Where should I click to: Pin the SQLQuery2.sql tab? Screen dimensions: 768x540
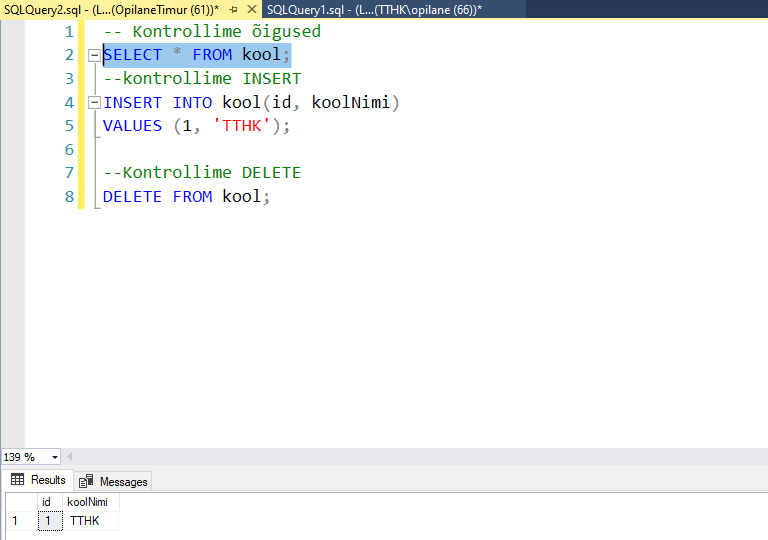[x=233, y=9]
